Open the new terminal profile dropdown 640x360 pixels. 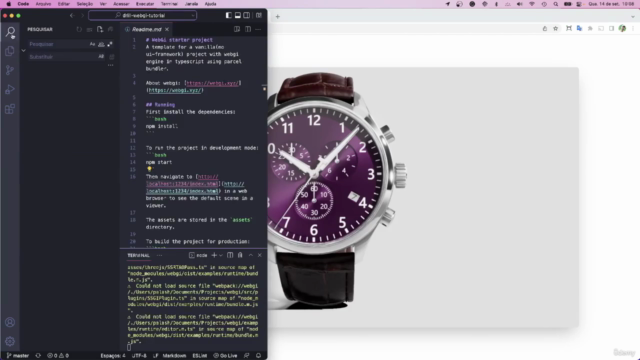point(221,256)
